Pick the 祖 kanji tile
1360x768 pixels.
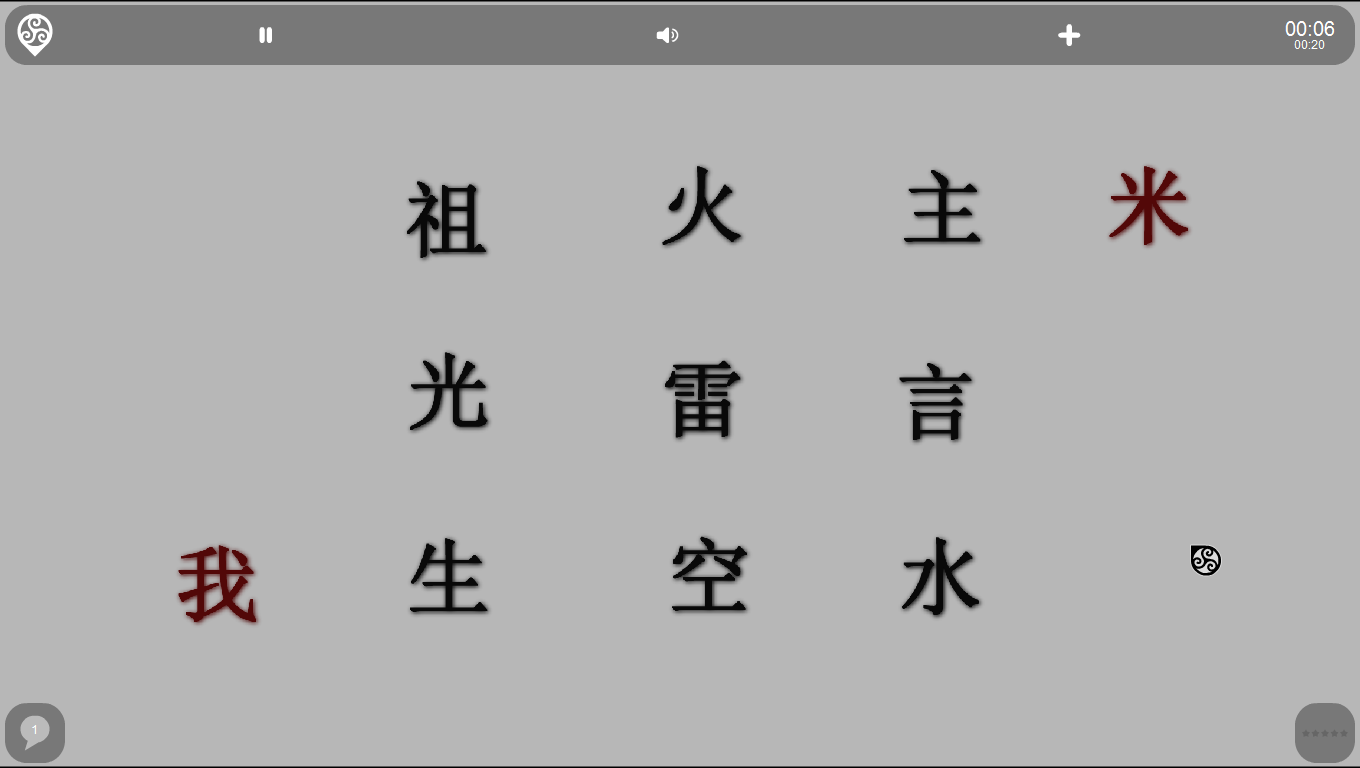447,220
